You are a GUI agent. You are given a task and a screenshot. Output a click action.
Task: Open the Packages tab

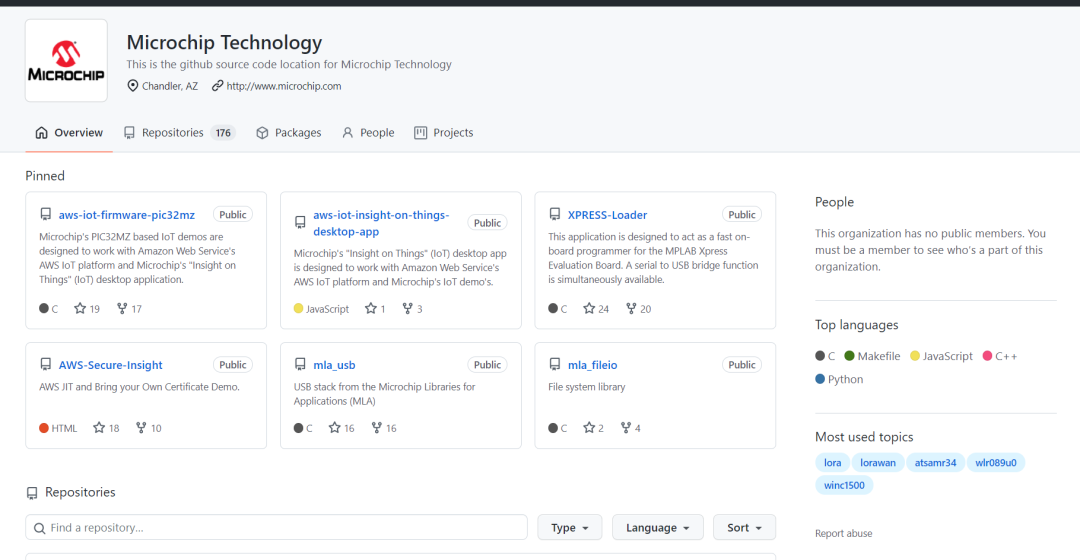(x=289, y=132)
